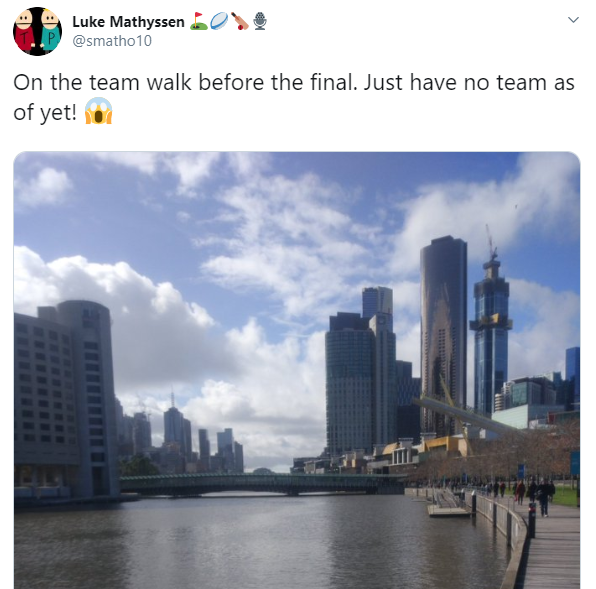This screenshot has height=589, width=596.
Task: Click the golf flag emoji
Action: pyautogui.click(x=198, y=21)
